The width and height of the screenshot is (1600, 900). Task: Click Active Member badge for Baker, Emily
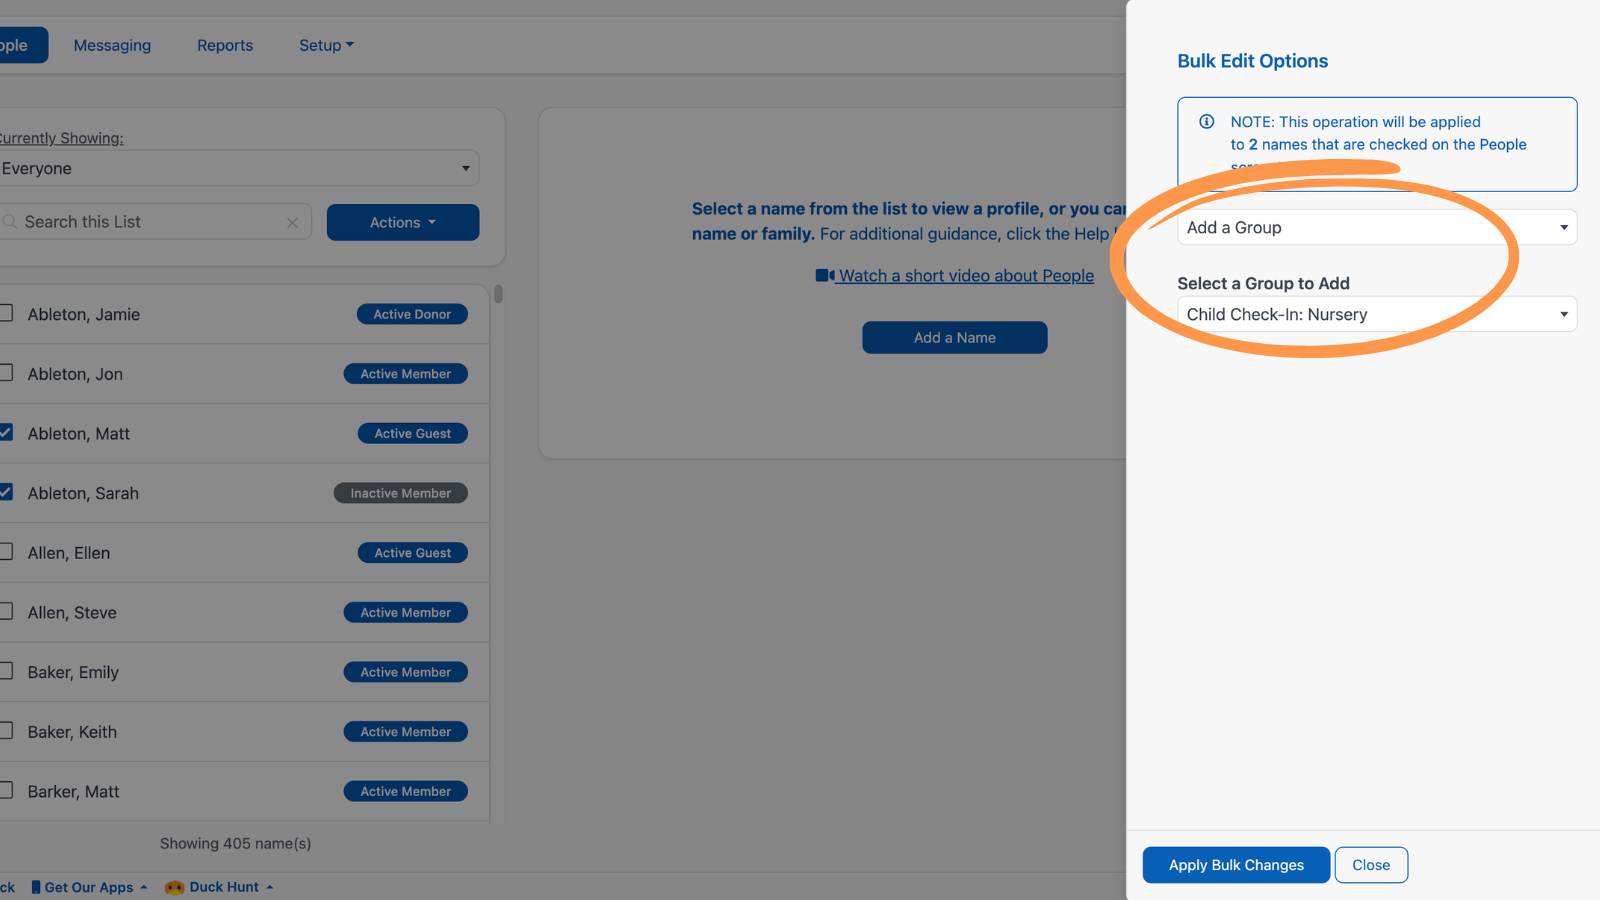click(x=406, y=672)
